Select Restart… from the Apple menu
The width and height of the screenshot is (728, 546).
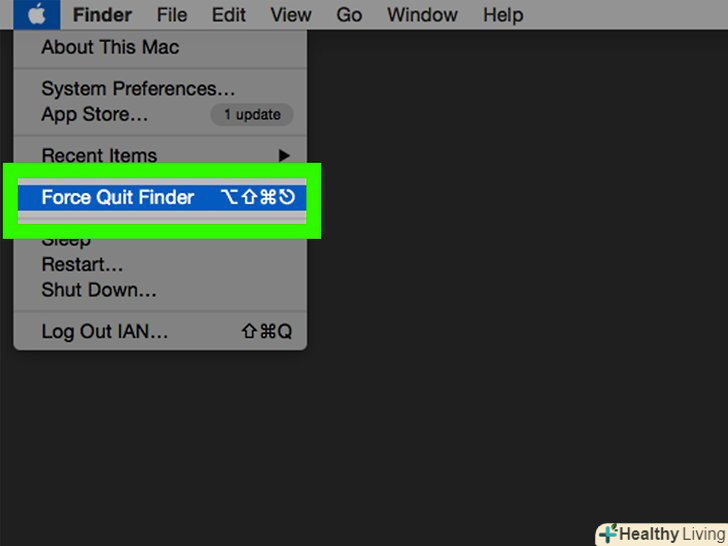click(82, 265)
